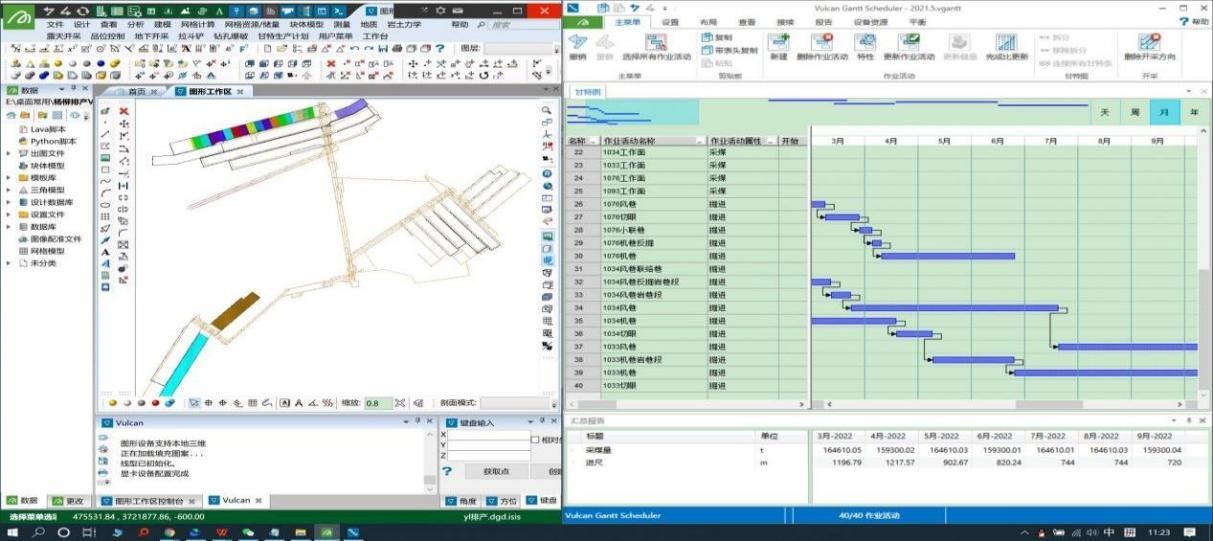Click the zoom scale value field 0.8
This screenshot has width=1213, height=541.
pyautogui.click(x=378, y=403)
